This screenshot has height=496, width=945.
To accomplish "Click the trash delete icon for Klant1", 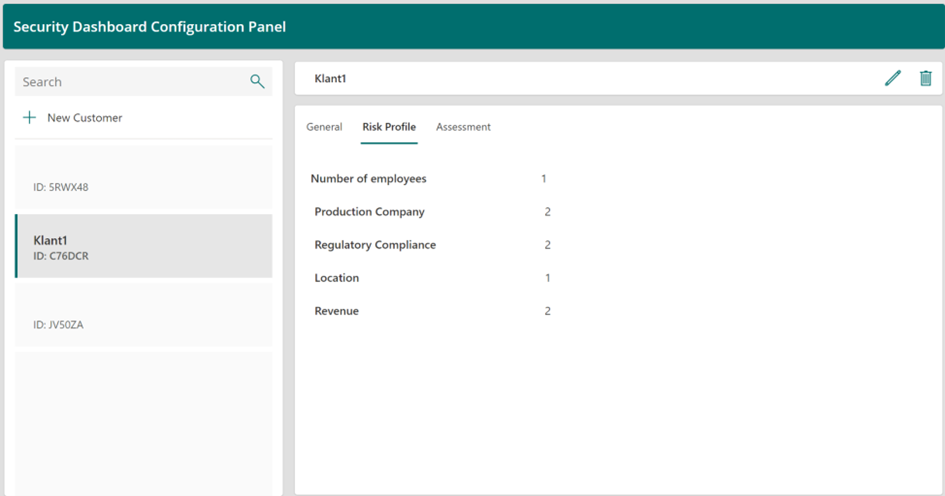I will pyautogui.click(x=926, y=78).
